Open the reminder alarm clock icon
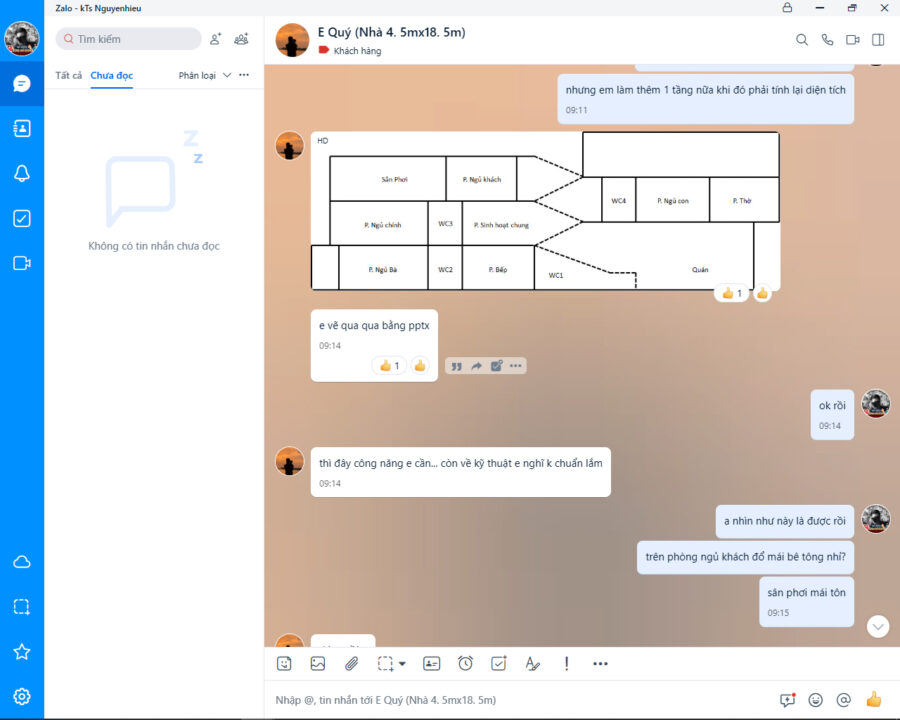The image size is (900, 720). (x=465, y=663)
